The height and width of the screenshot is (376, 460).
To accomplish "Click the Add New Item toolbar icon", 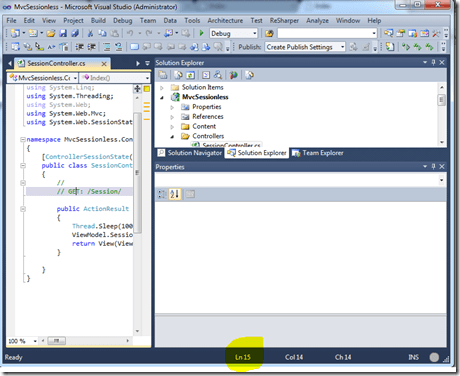I will pos(33,33).
